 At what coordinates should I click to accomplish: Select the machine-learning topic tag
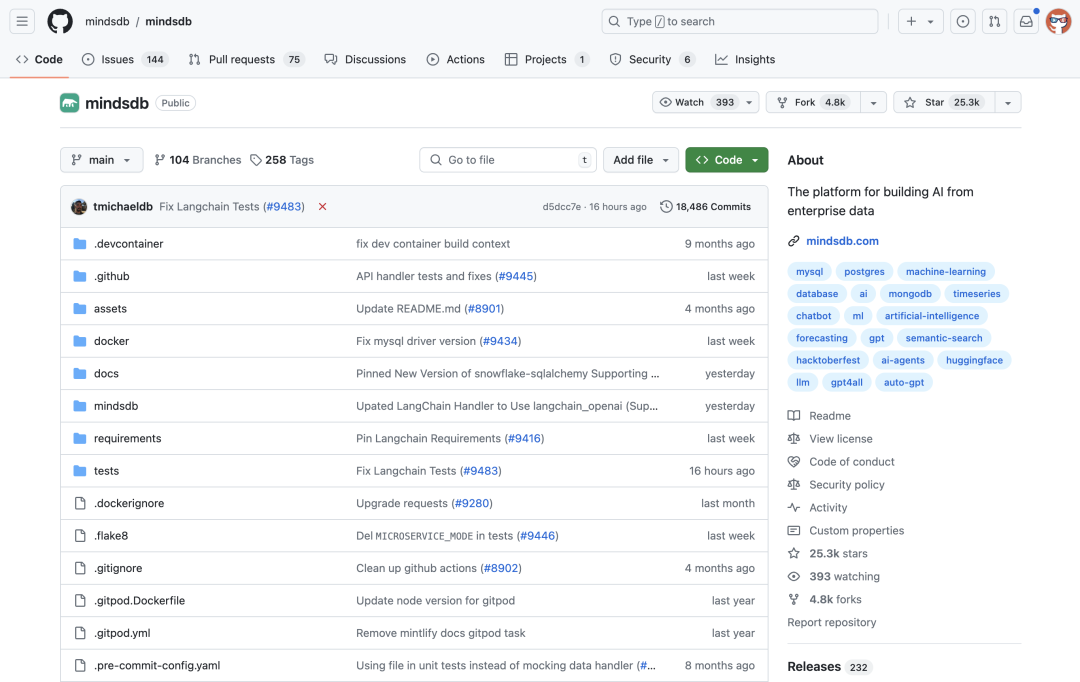pyautogui.click(x=945, y=272)
